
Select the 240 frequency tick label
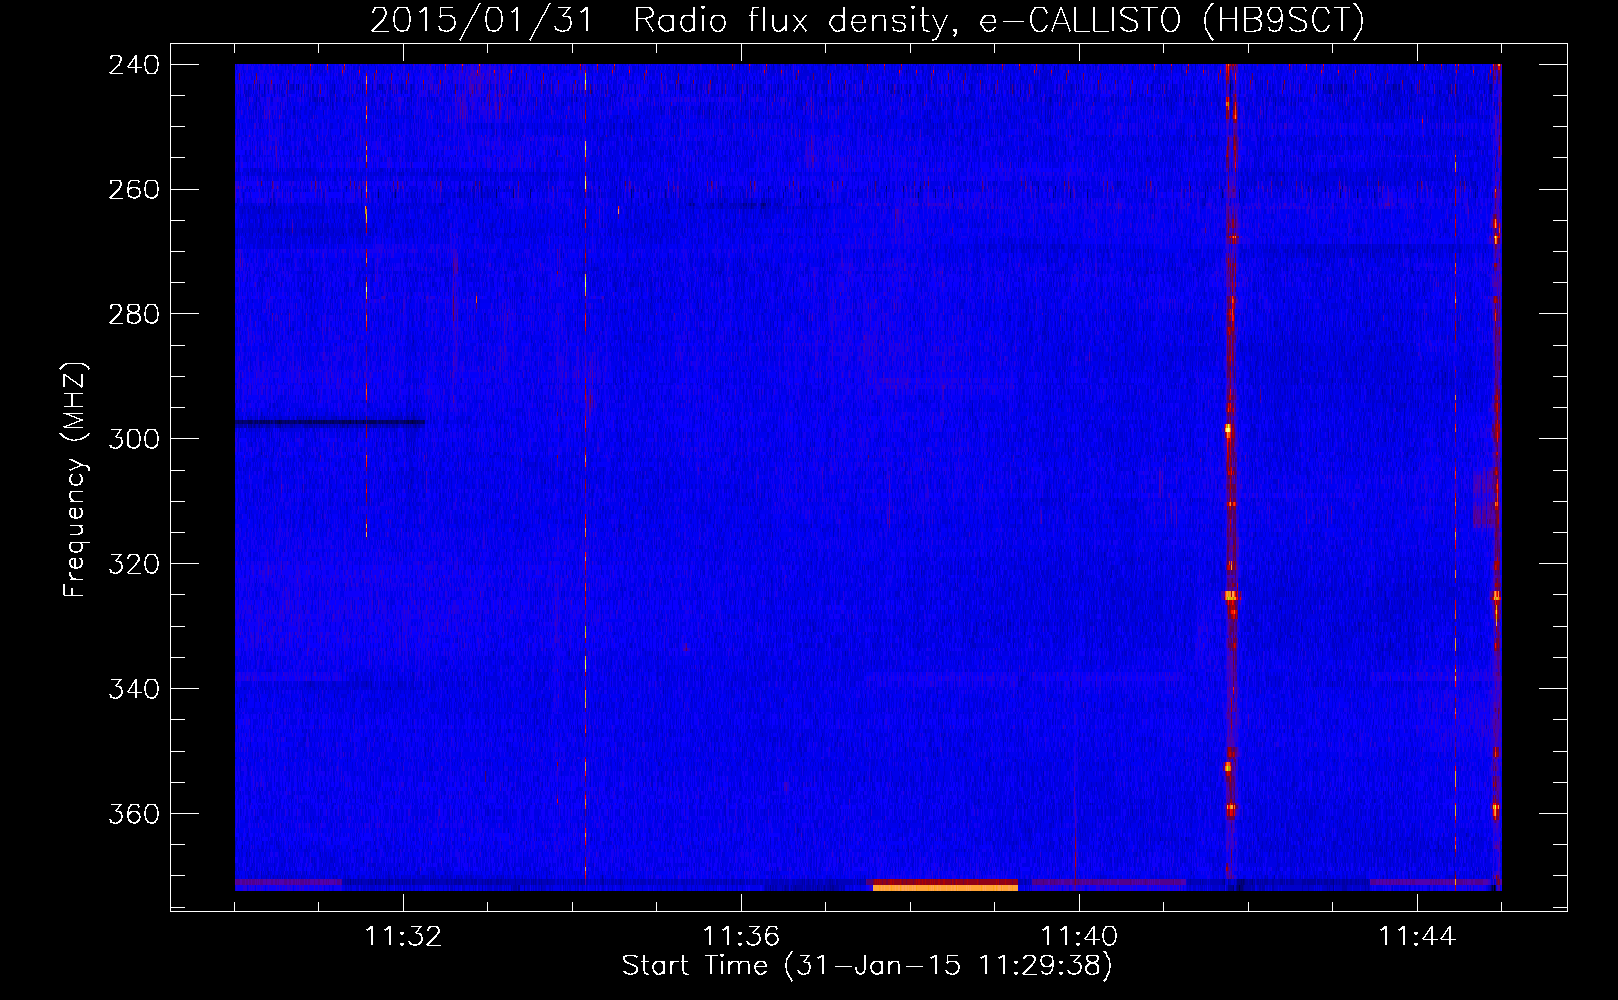[x=134, y=65]
